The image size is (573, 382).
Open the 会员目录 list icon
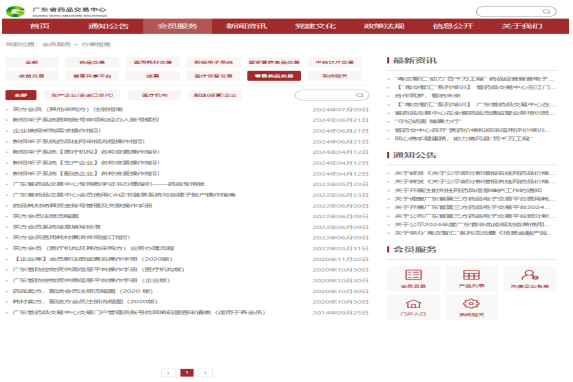[413, 275]
